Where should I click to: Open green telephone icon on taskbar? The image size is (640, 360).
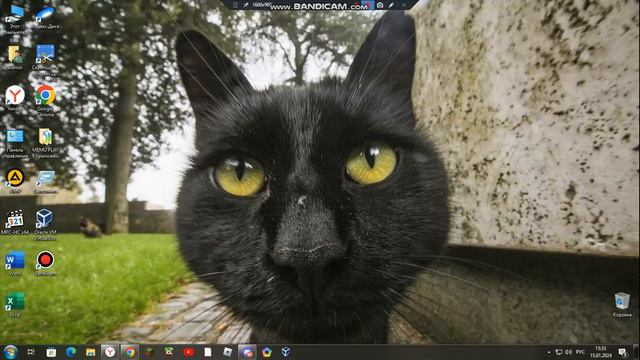169,352
